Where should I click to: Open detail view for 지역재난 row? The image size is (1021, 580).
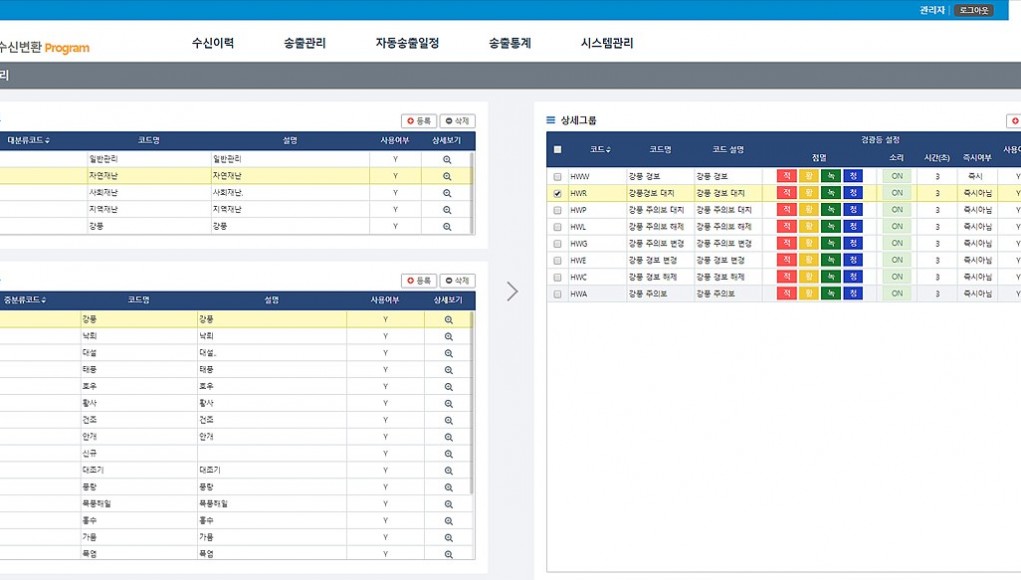point(448,209)
